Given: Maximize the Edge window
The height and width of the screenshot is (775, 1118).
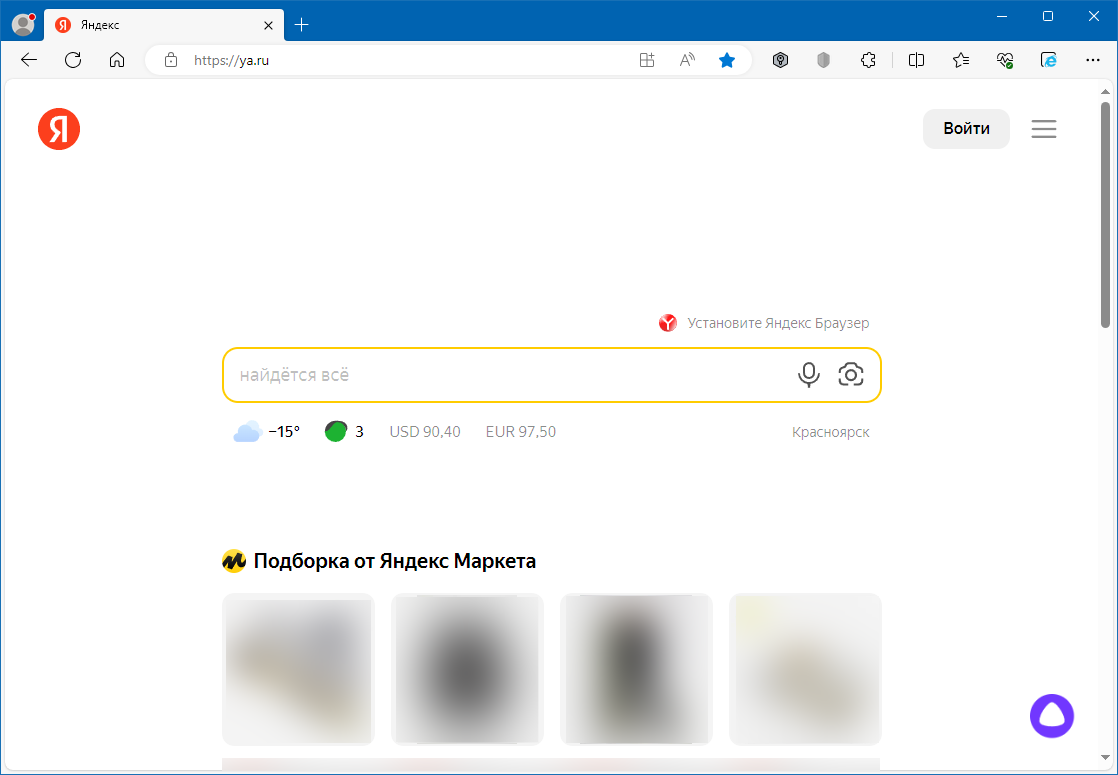Looking at the screenshot, I should (1047, 16).
